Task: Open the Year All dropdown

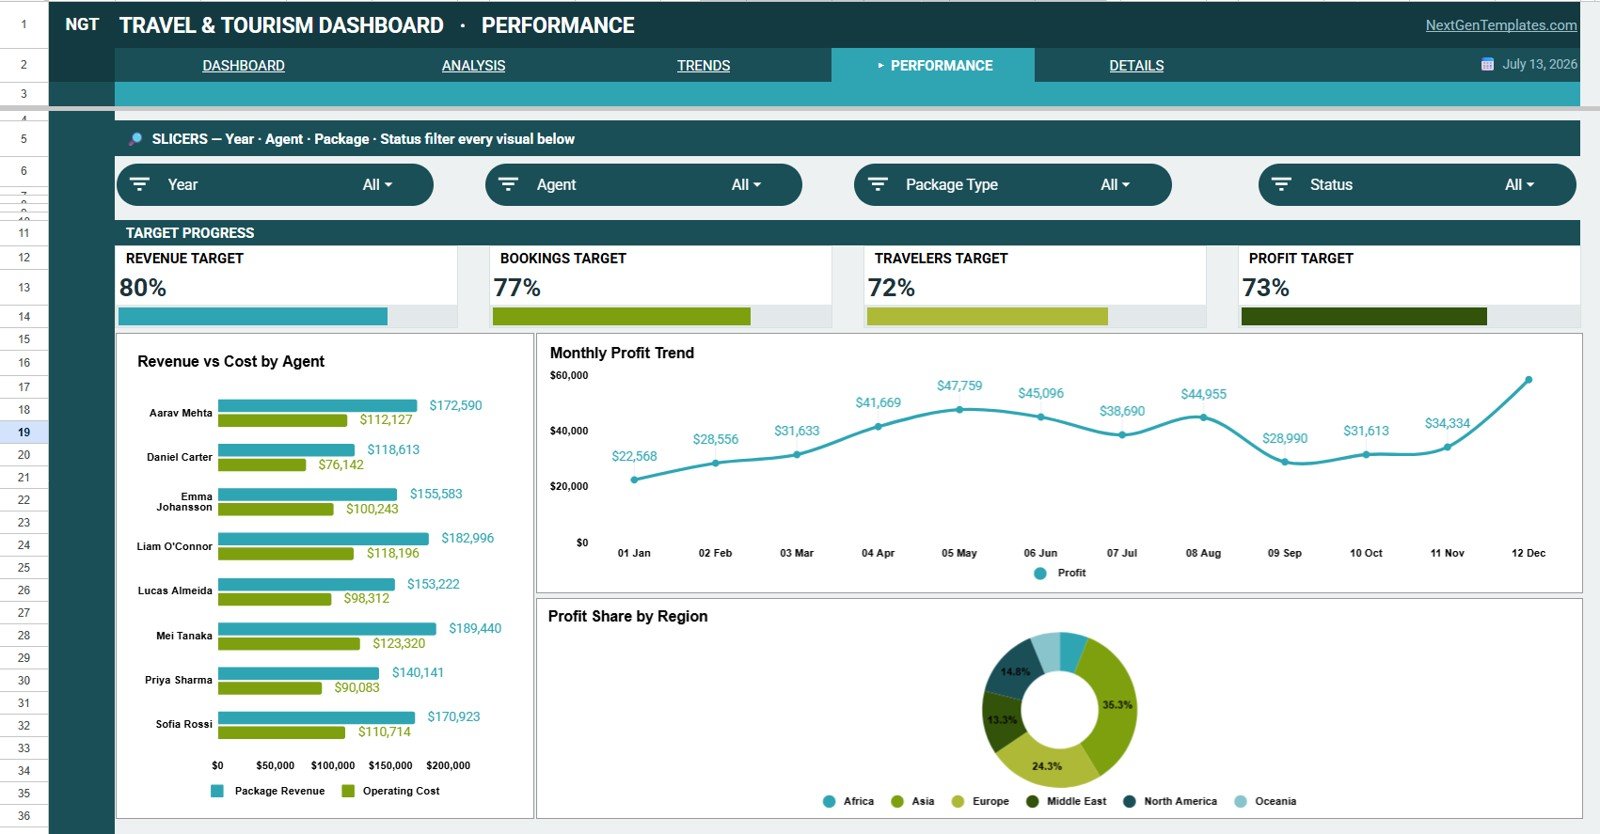Action: (x=378, y=185)
